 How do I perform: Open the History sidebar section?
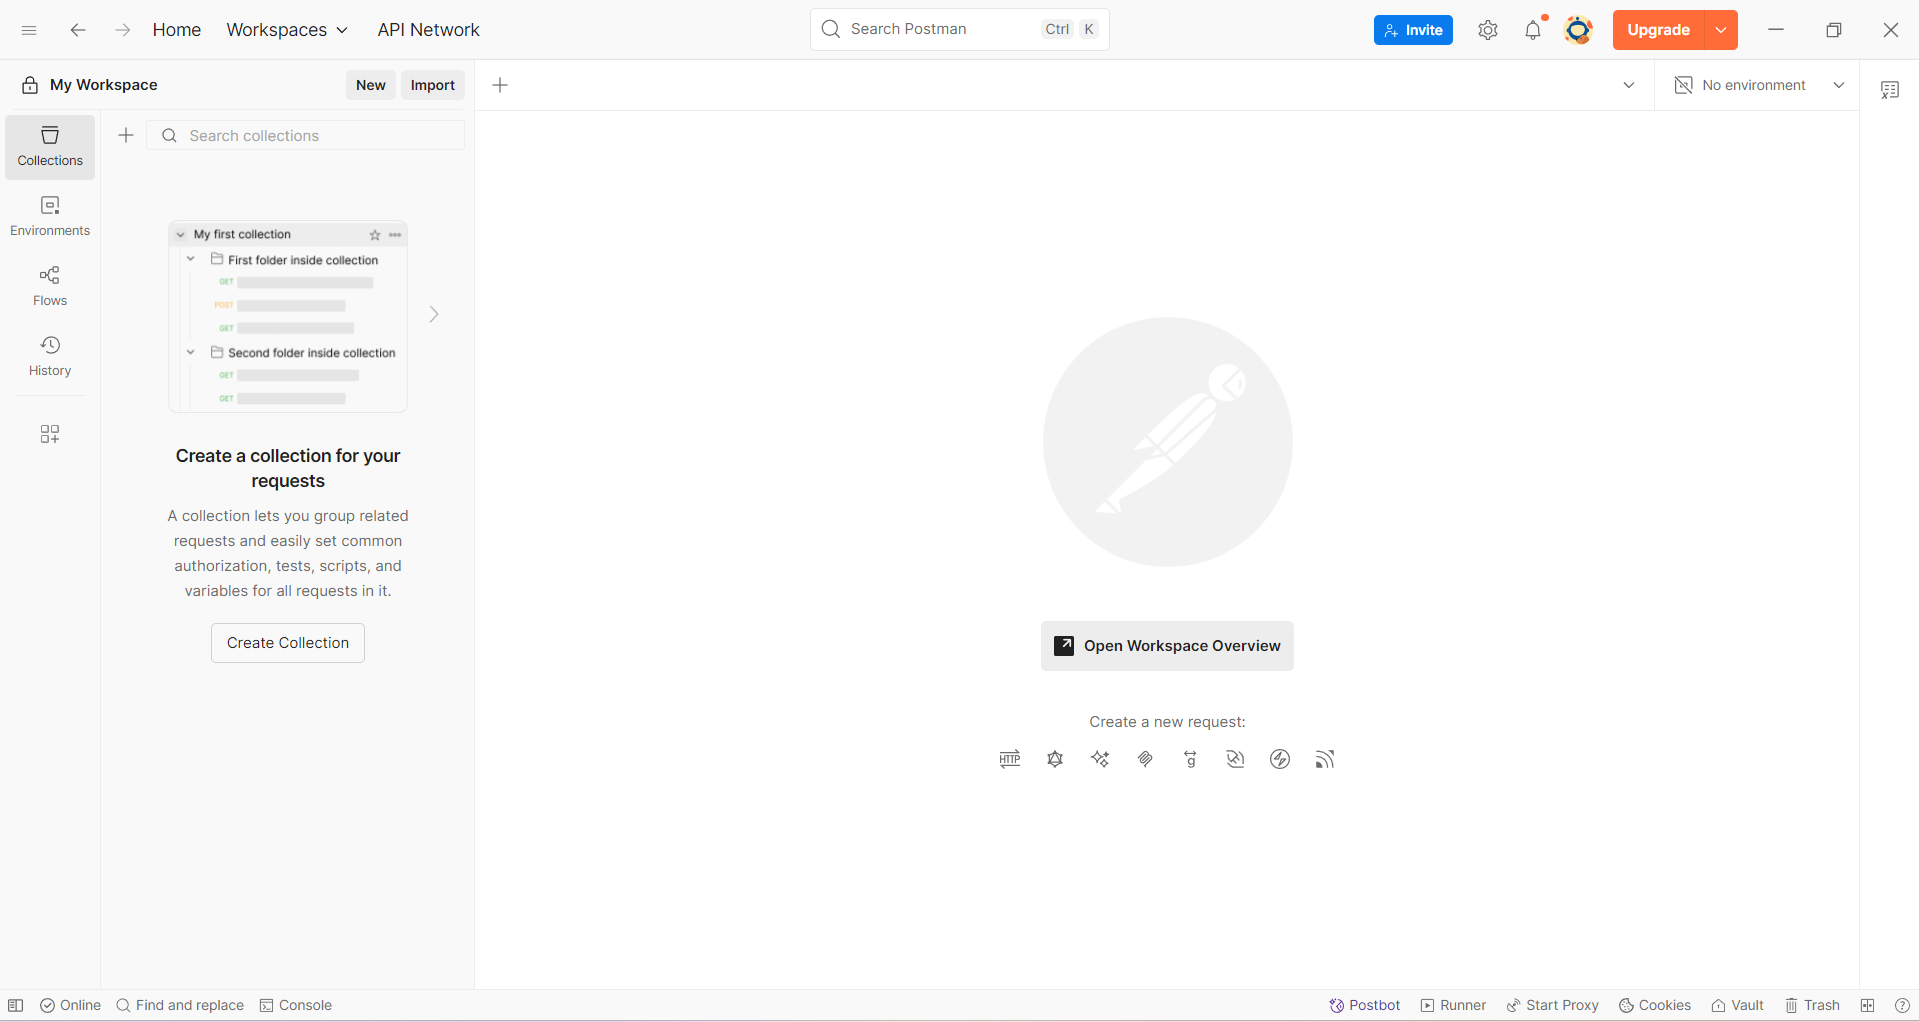[x=50, y=356]
